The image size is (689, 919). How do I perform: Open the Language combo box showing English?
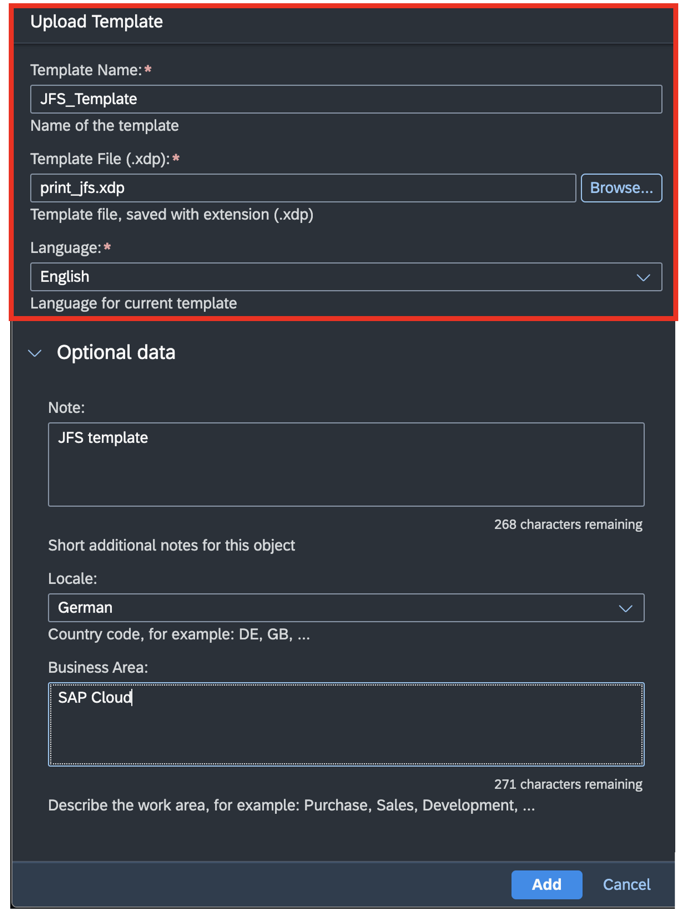pos(330,277)
